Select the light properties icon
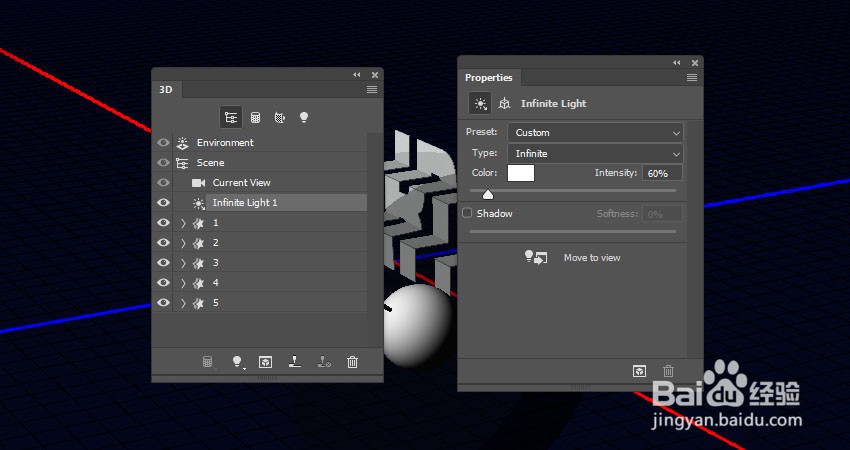Image resolution: width=850 pixels, height=450 pixels. 480,104
